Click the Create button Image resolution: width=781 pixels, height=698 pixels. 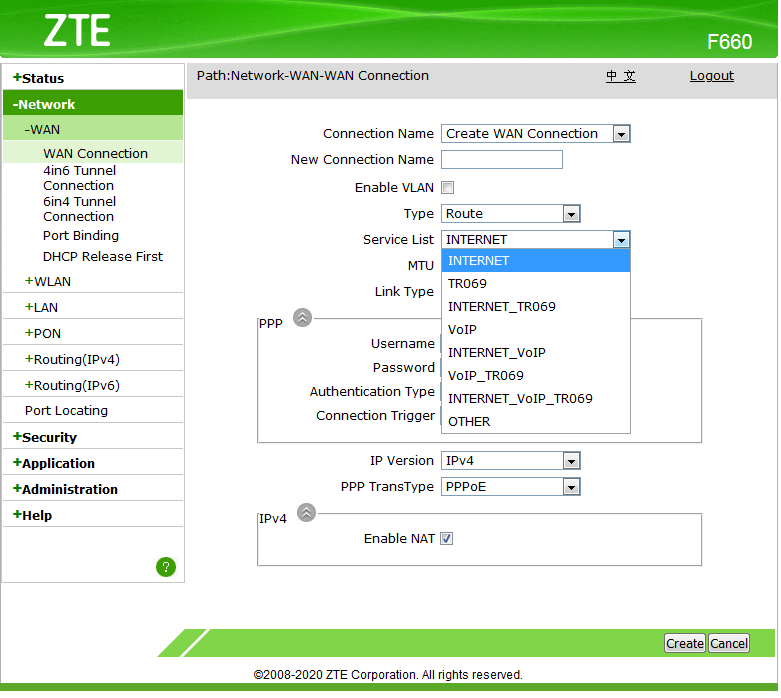(x=684, y=644)
